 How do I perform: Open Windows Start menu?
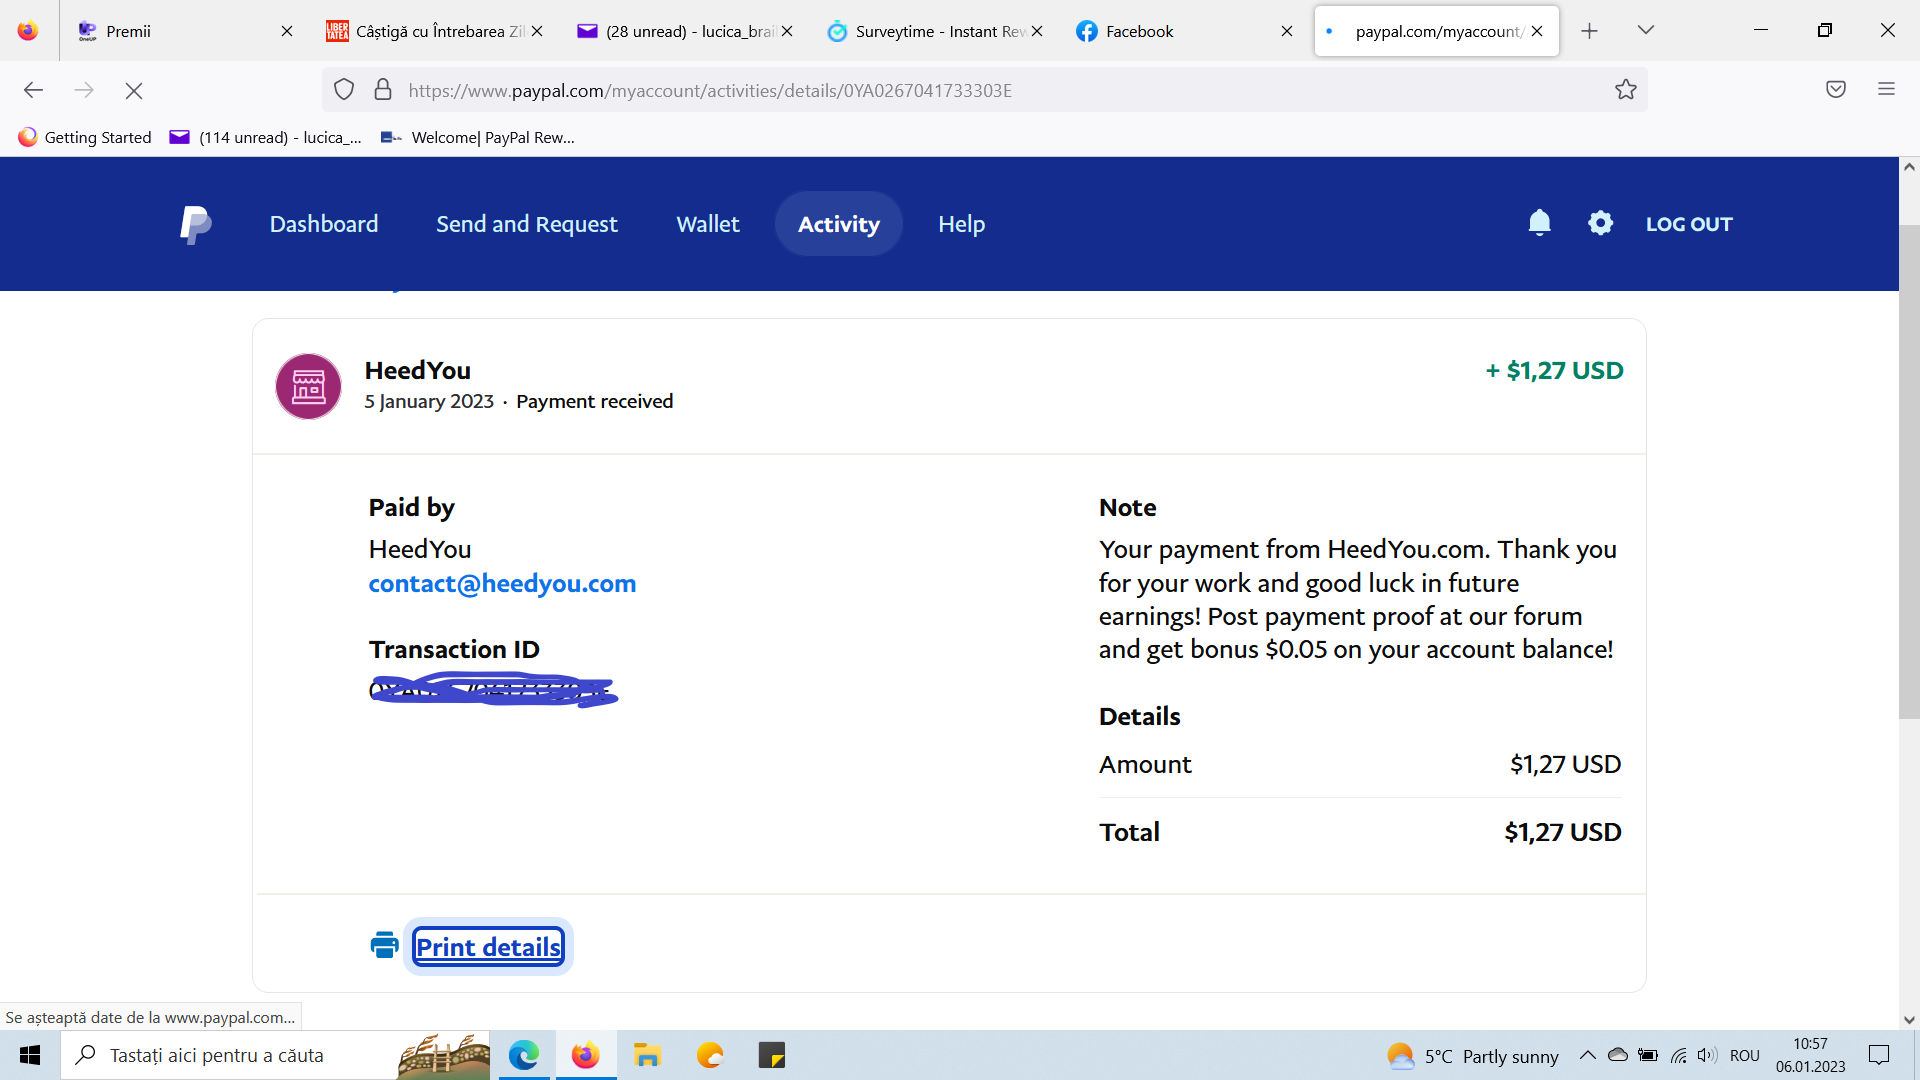click(x=30, y=1055)
